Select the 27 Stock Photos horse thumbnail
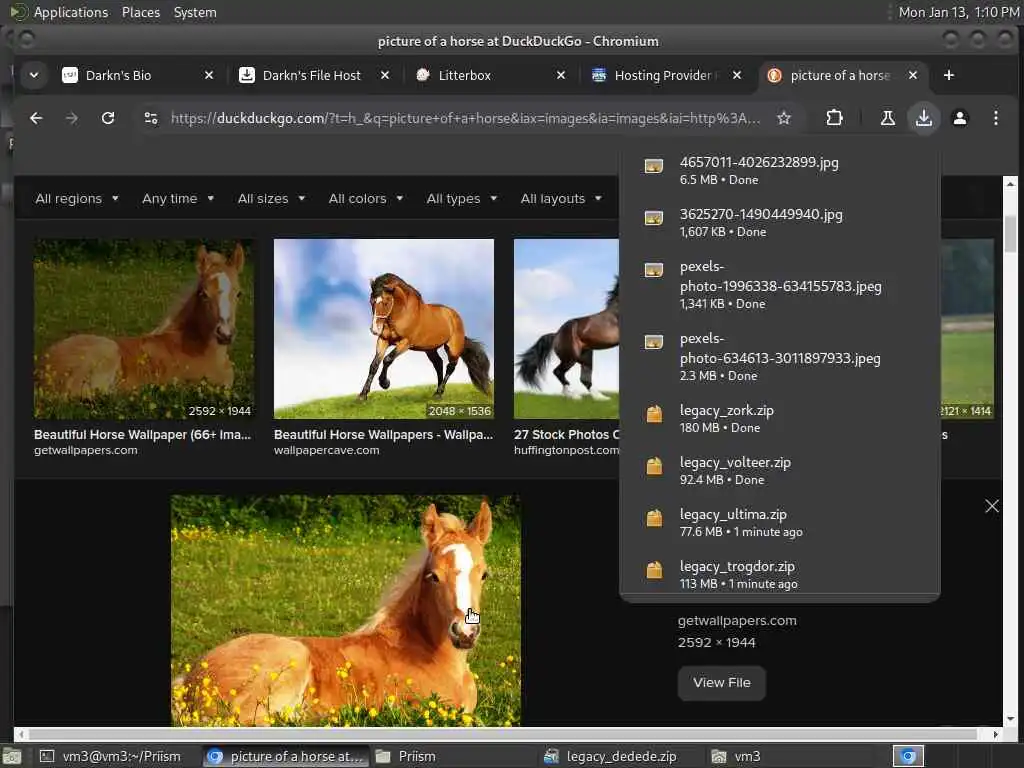This screenshot has width=1024, height=768. (566, 328)
